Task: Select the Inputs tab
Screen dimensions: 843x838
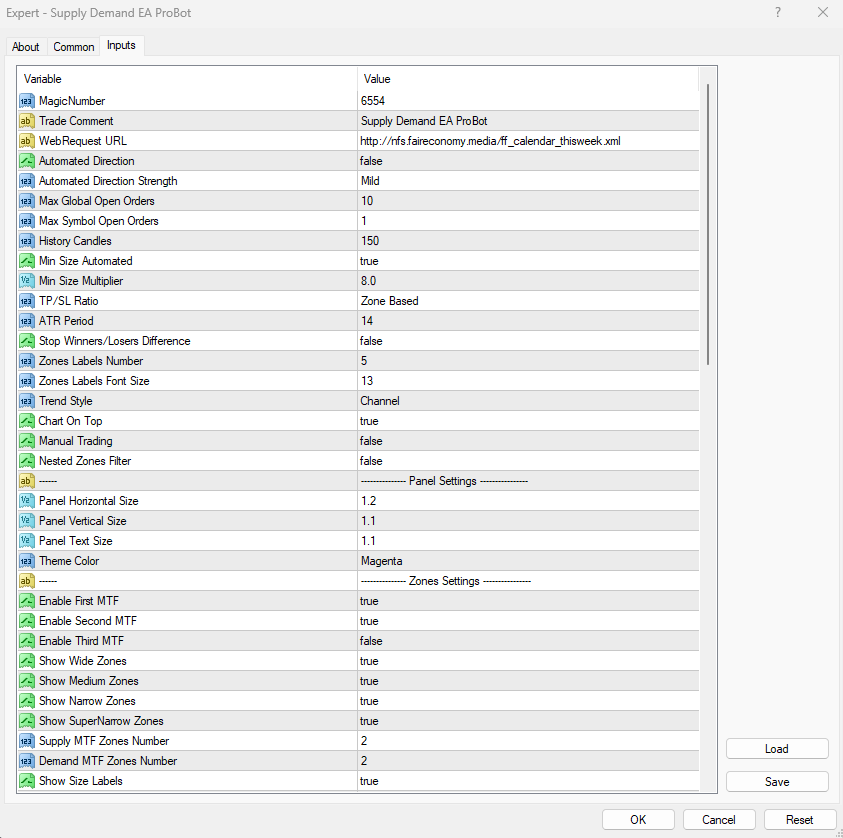Action: 121,45
